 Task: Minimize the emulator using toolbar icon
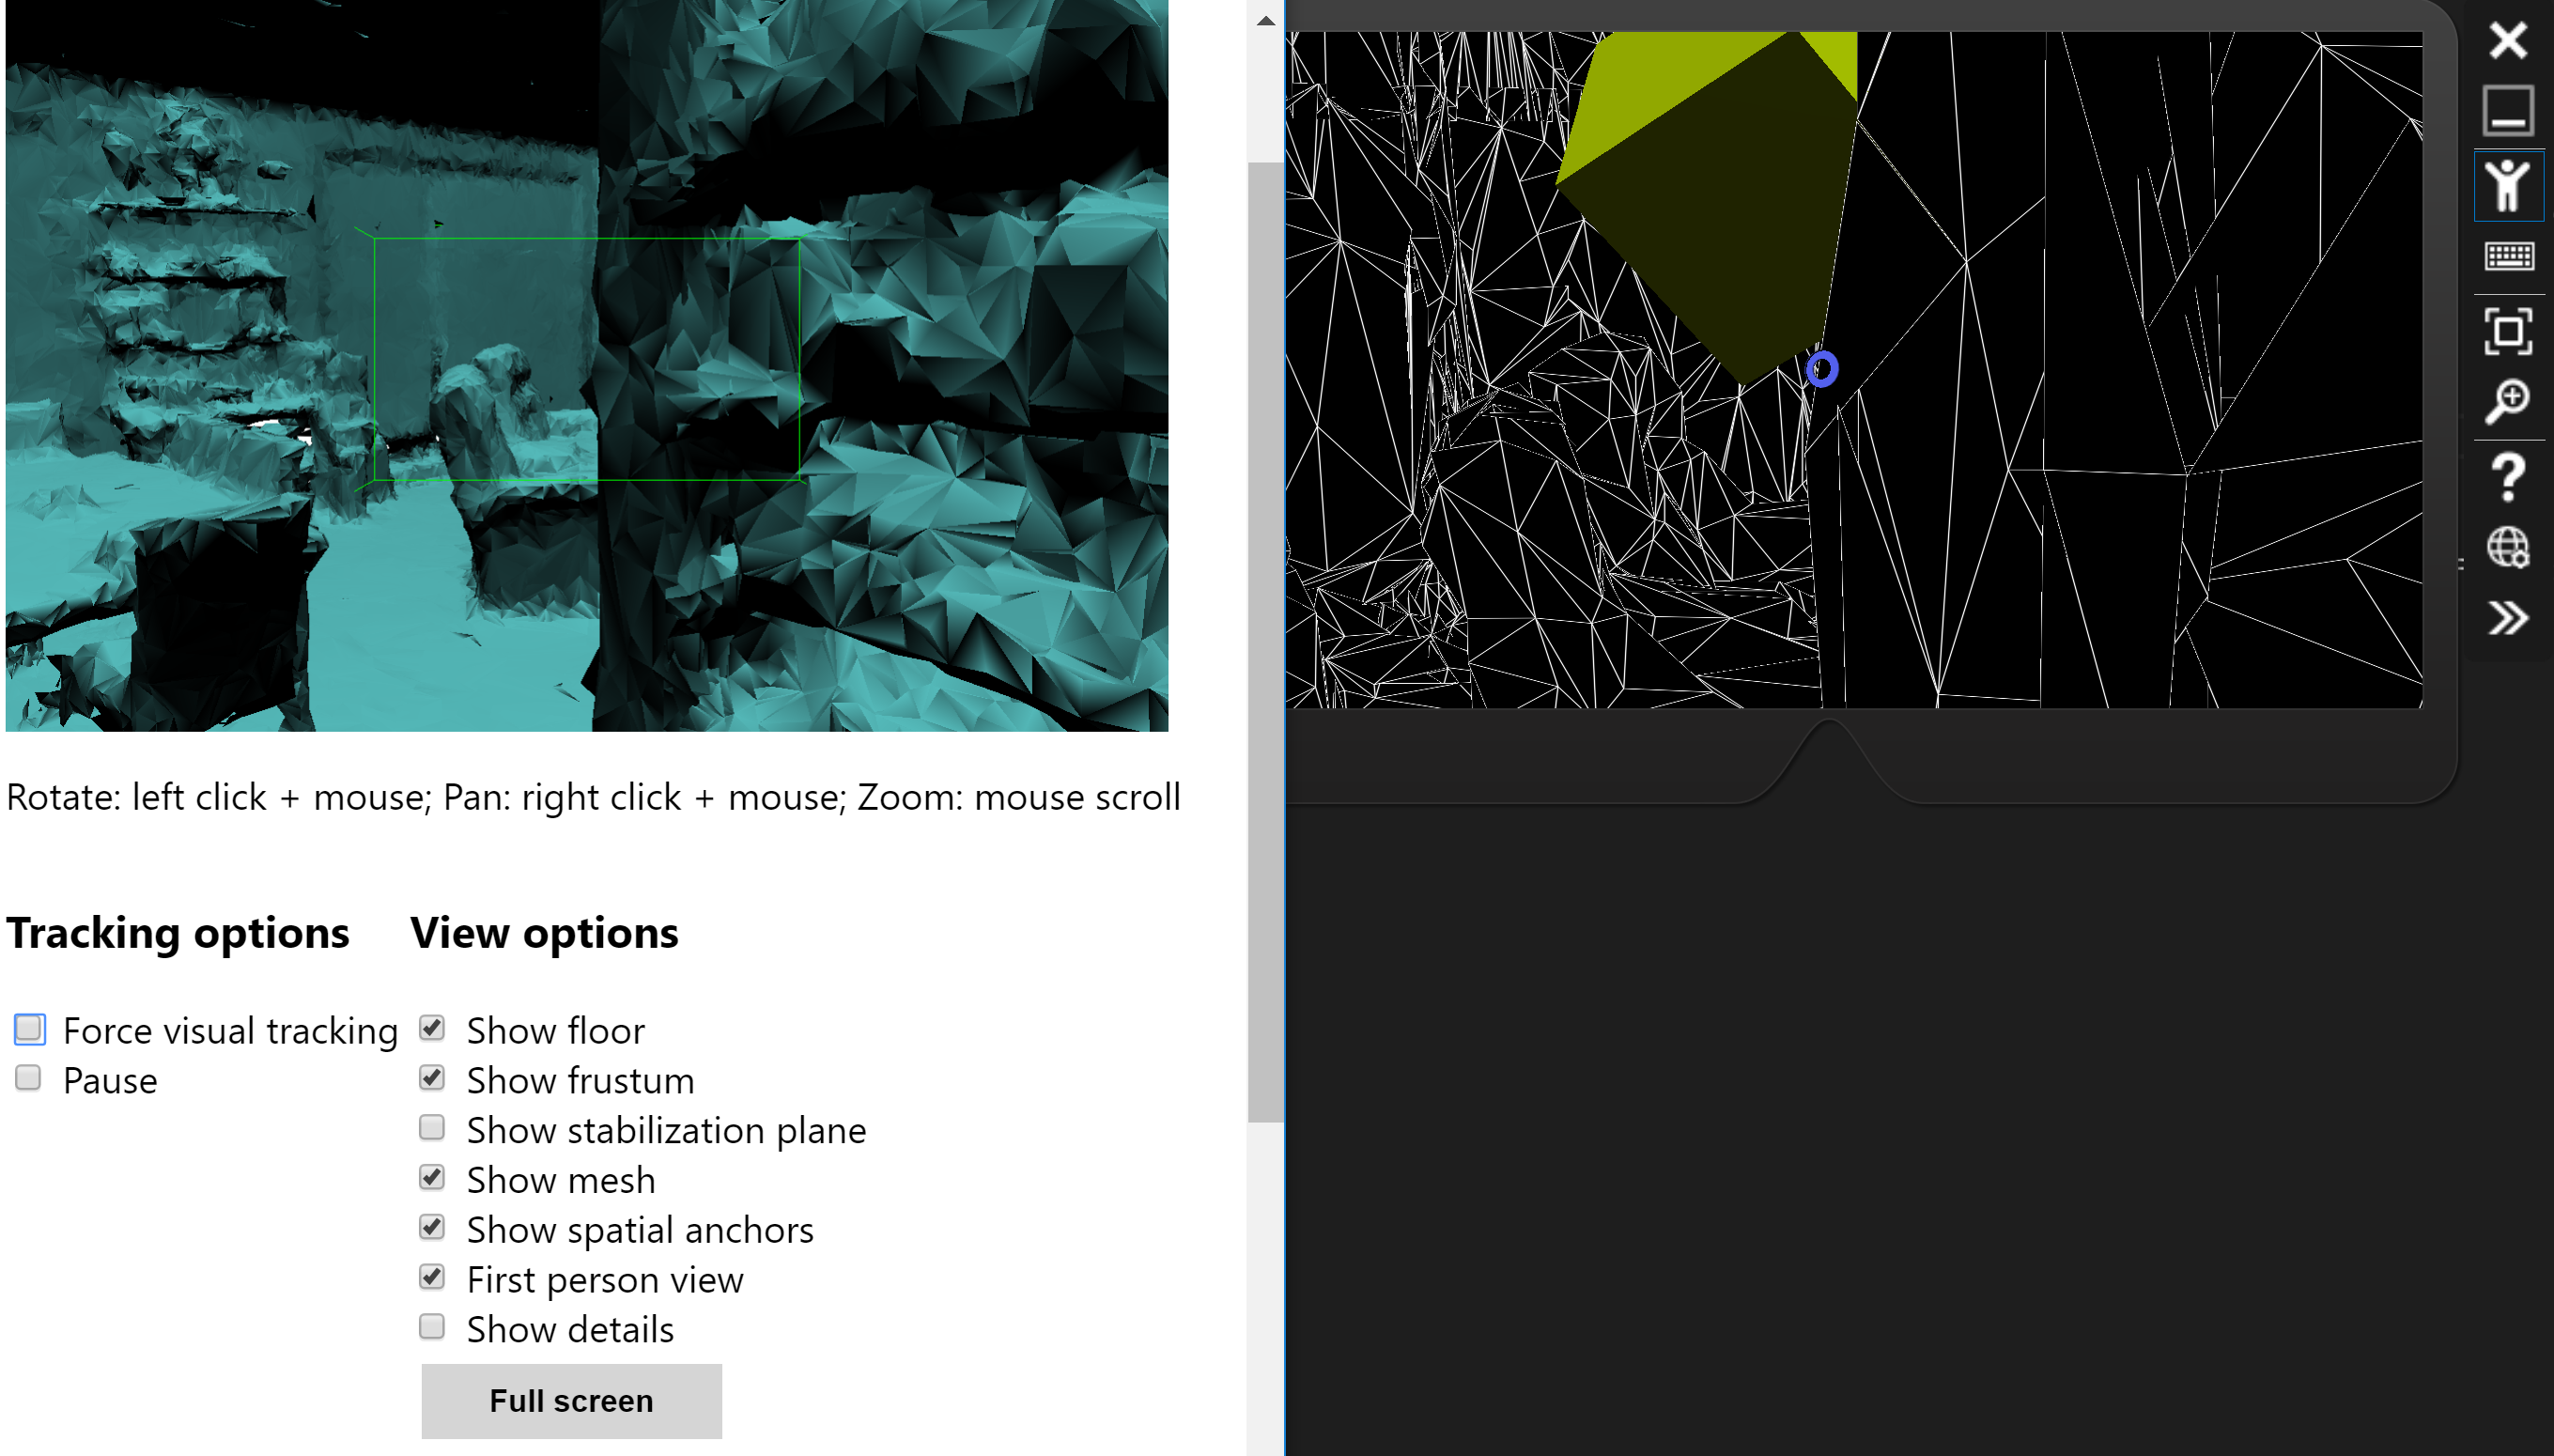tap(2508, 110)
